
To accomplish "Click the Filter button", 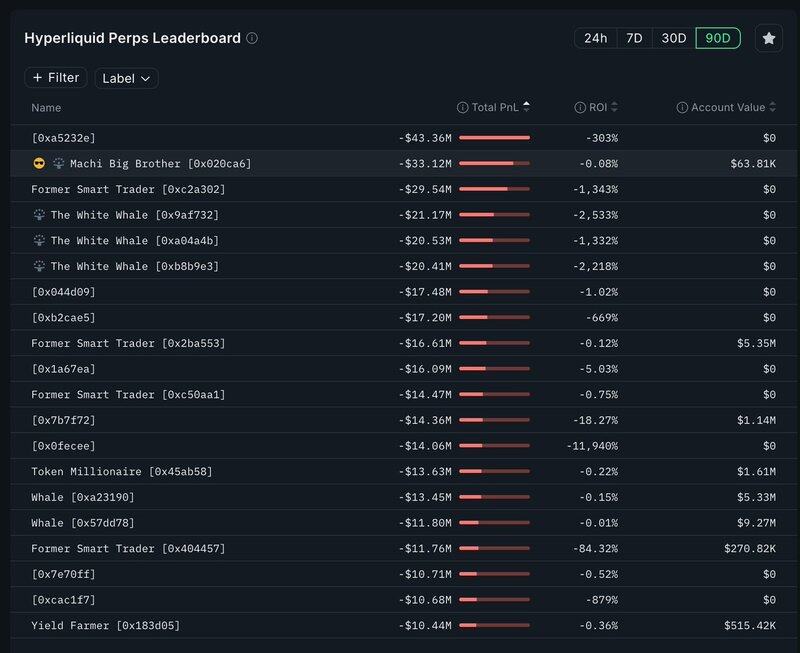I will pos(56,78).
